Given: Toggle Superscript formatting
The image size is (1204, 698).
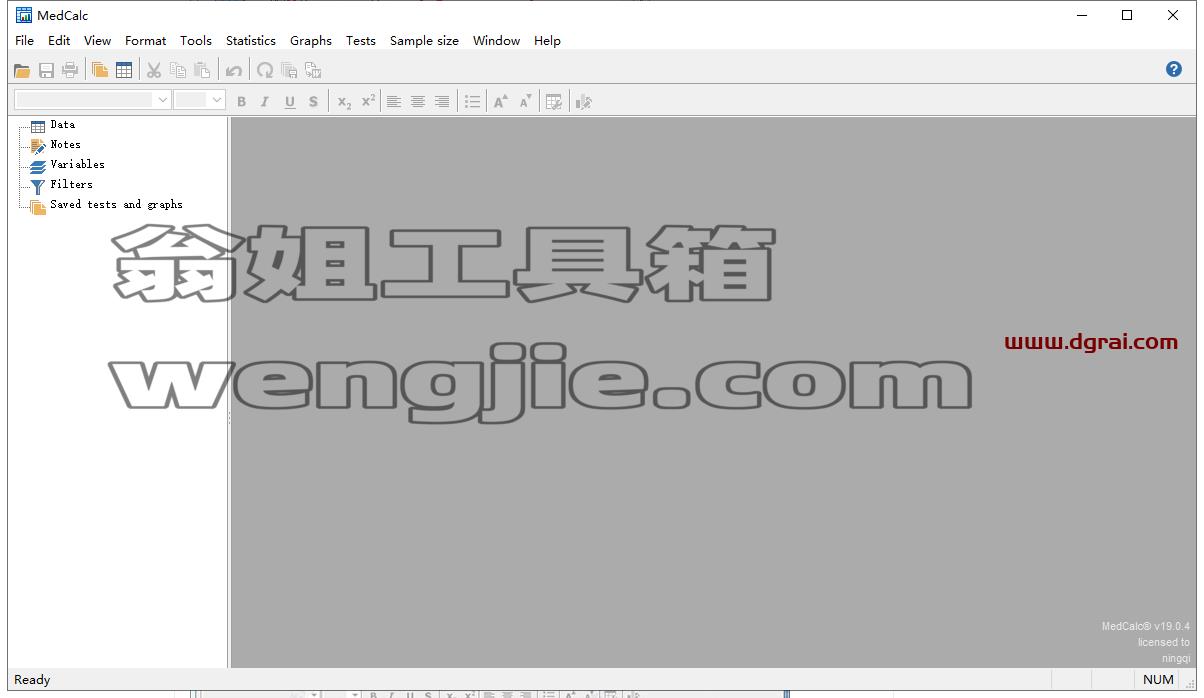Looking at the screenshot, I should (368, 101).
